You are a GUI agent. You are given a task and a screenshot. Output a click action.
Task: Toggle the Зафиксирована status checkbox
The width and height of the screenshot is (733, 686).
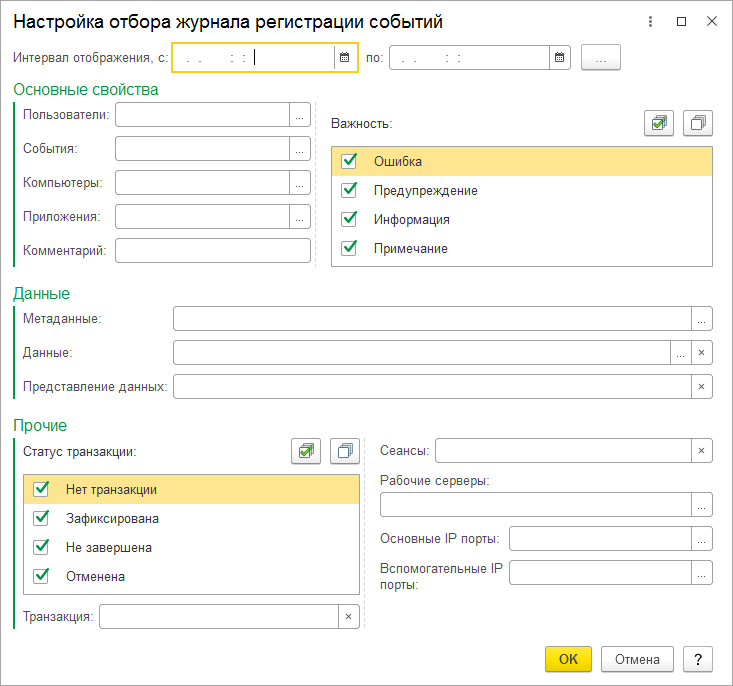[x=41, y=519]
